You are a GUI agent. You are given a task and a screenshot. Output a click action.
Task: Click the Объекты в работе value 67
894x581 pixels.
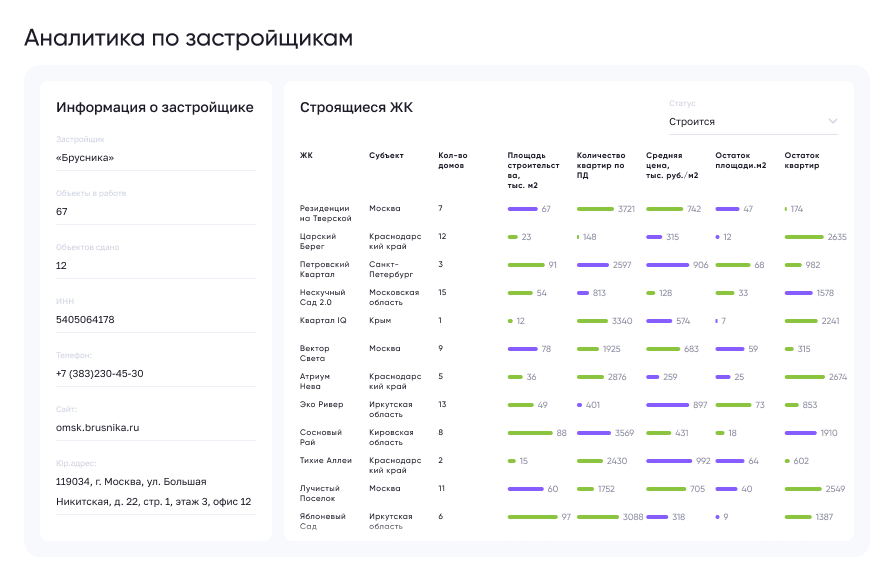62,212
